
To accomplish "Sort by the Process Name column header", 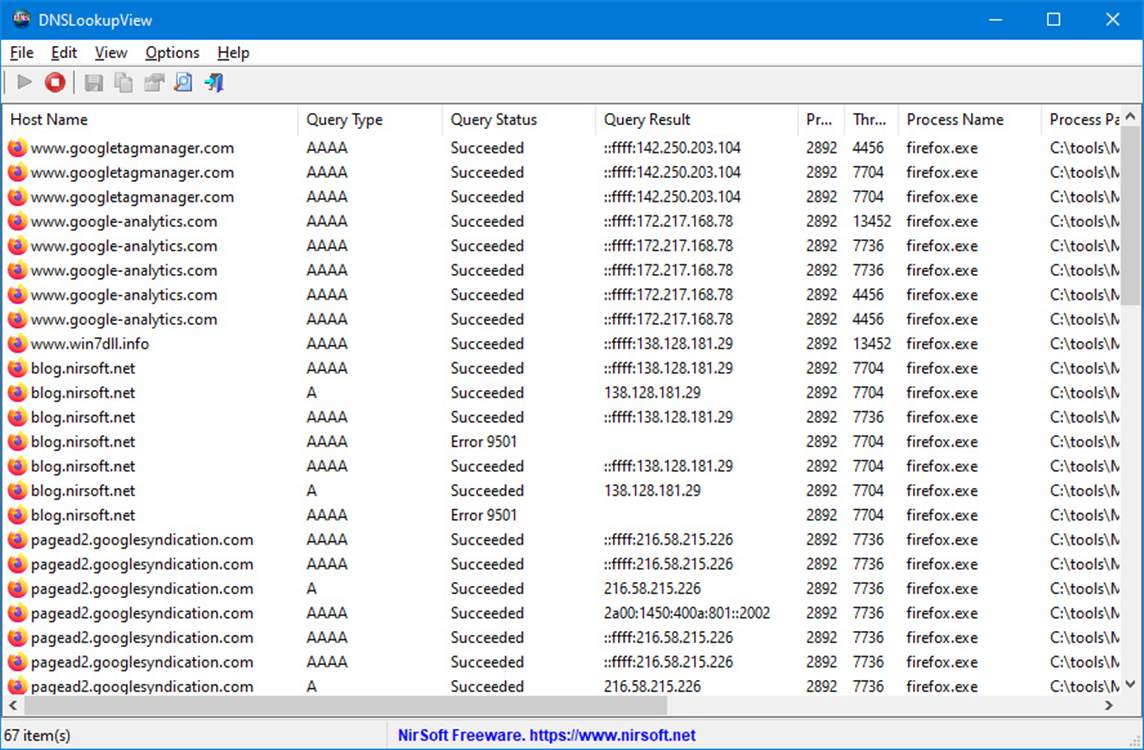I will tap(969, 120).
